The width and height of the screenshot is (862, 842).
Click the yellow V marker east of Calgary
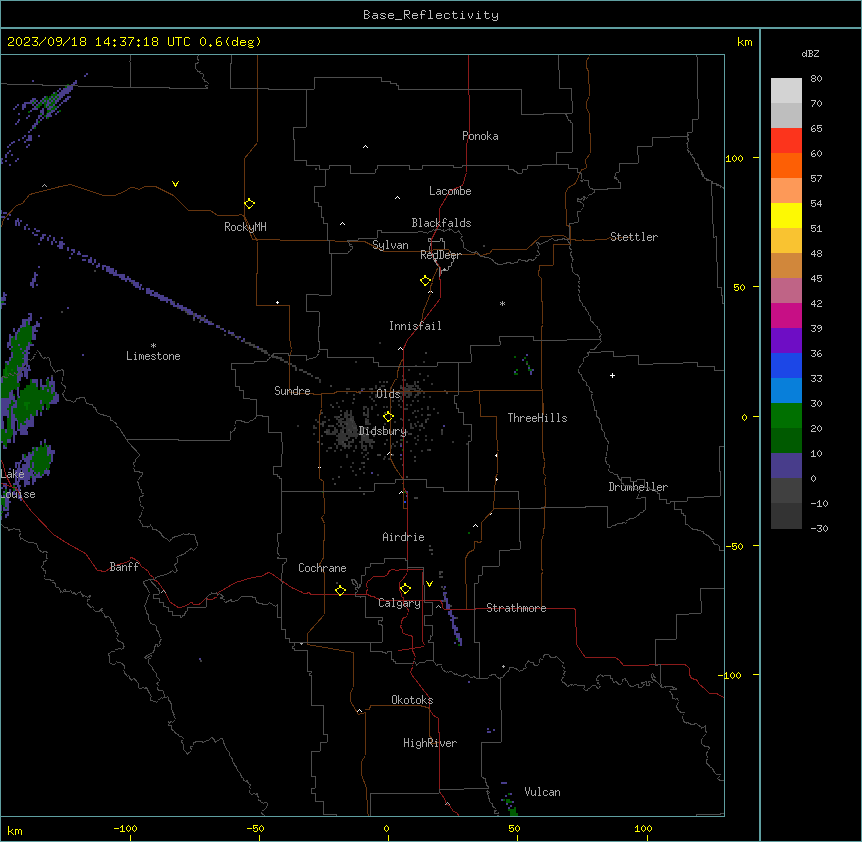pyautogui.click(x=429, y=584)
